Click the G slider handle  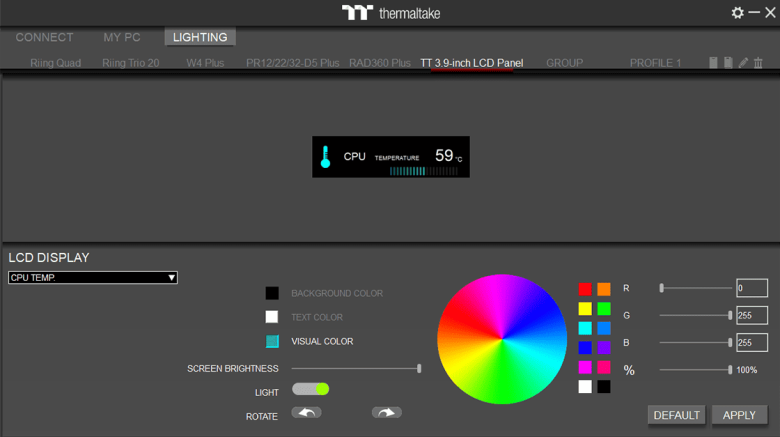coord(730,315)
